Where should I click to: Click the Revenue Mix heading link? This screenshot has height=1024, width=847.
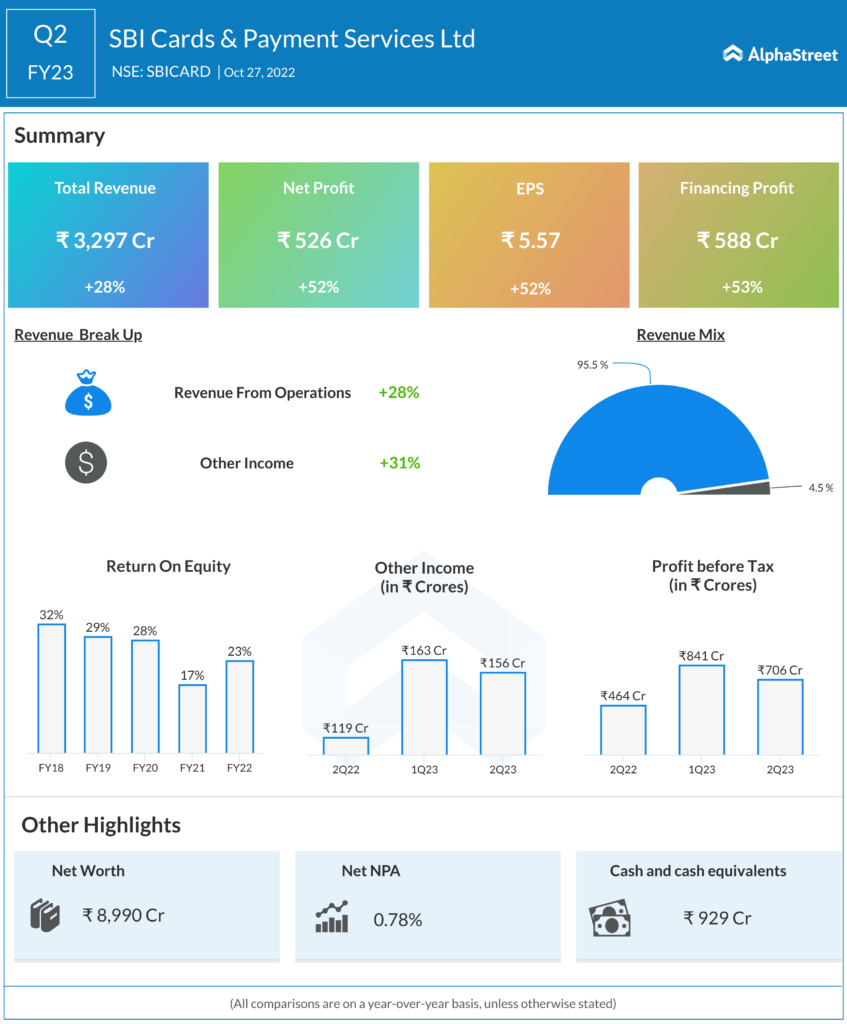point(680,335)
